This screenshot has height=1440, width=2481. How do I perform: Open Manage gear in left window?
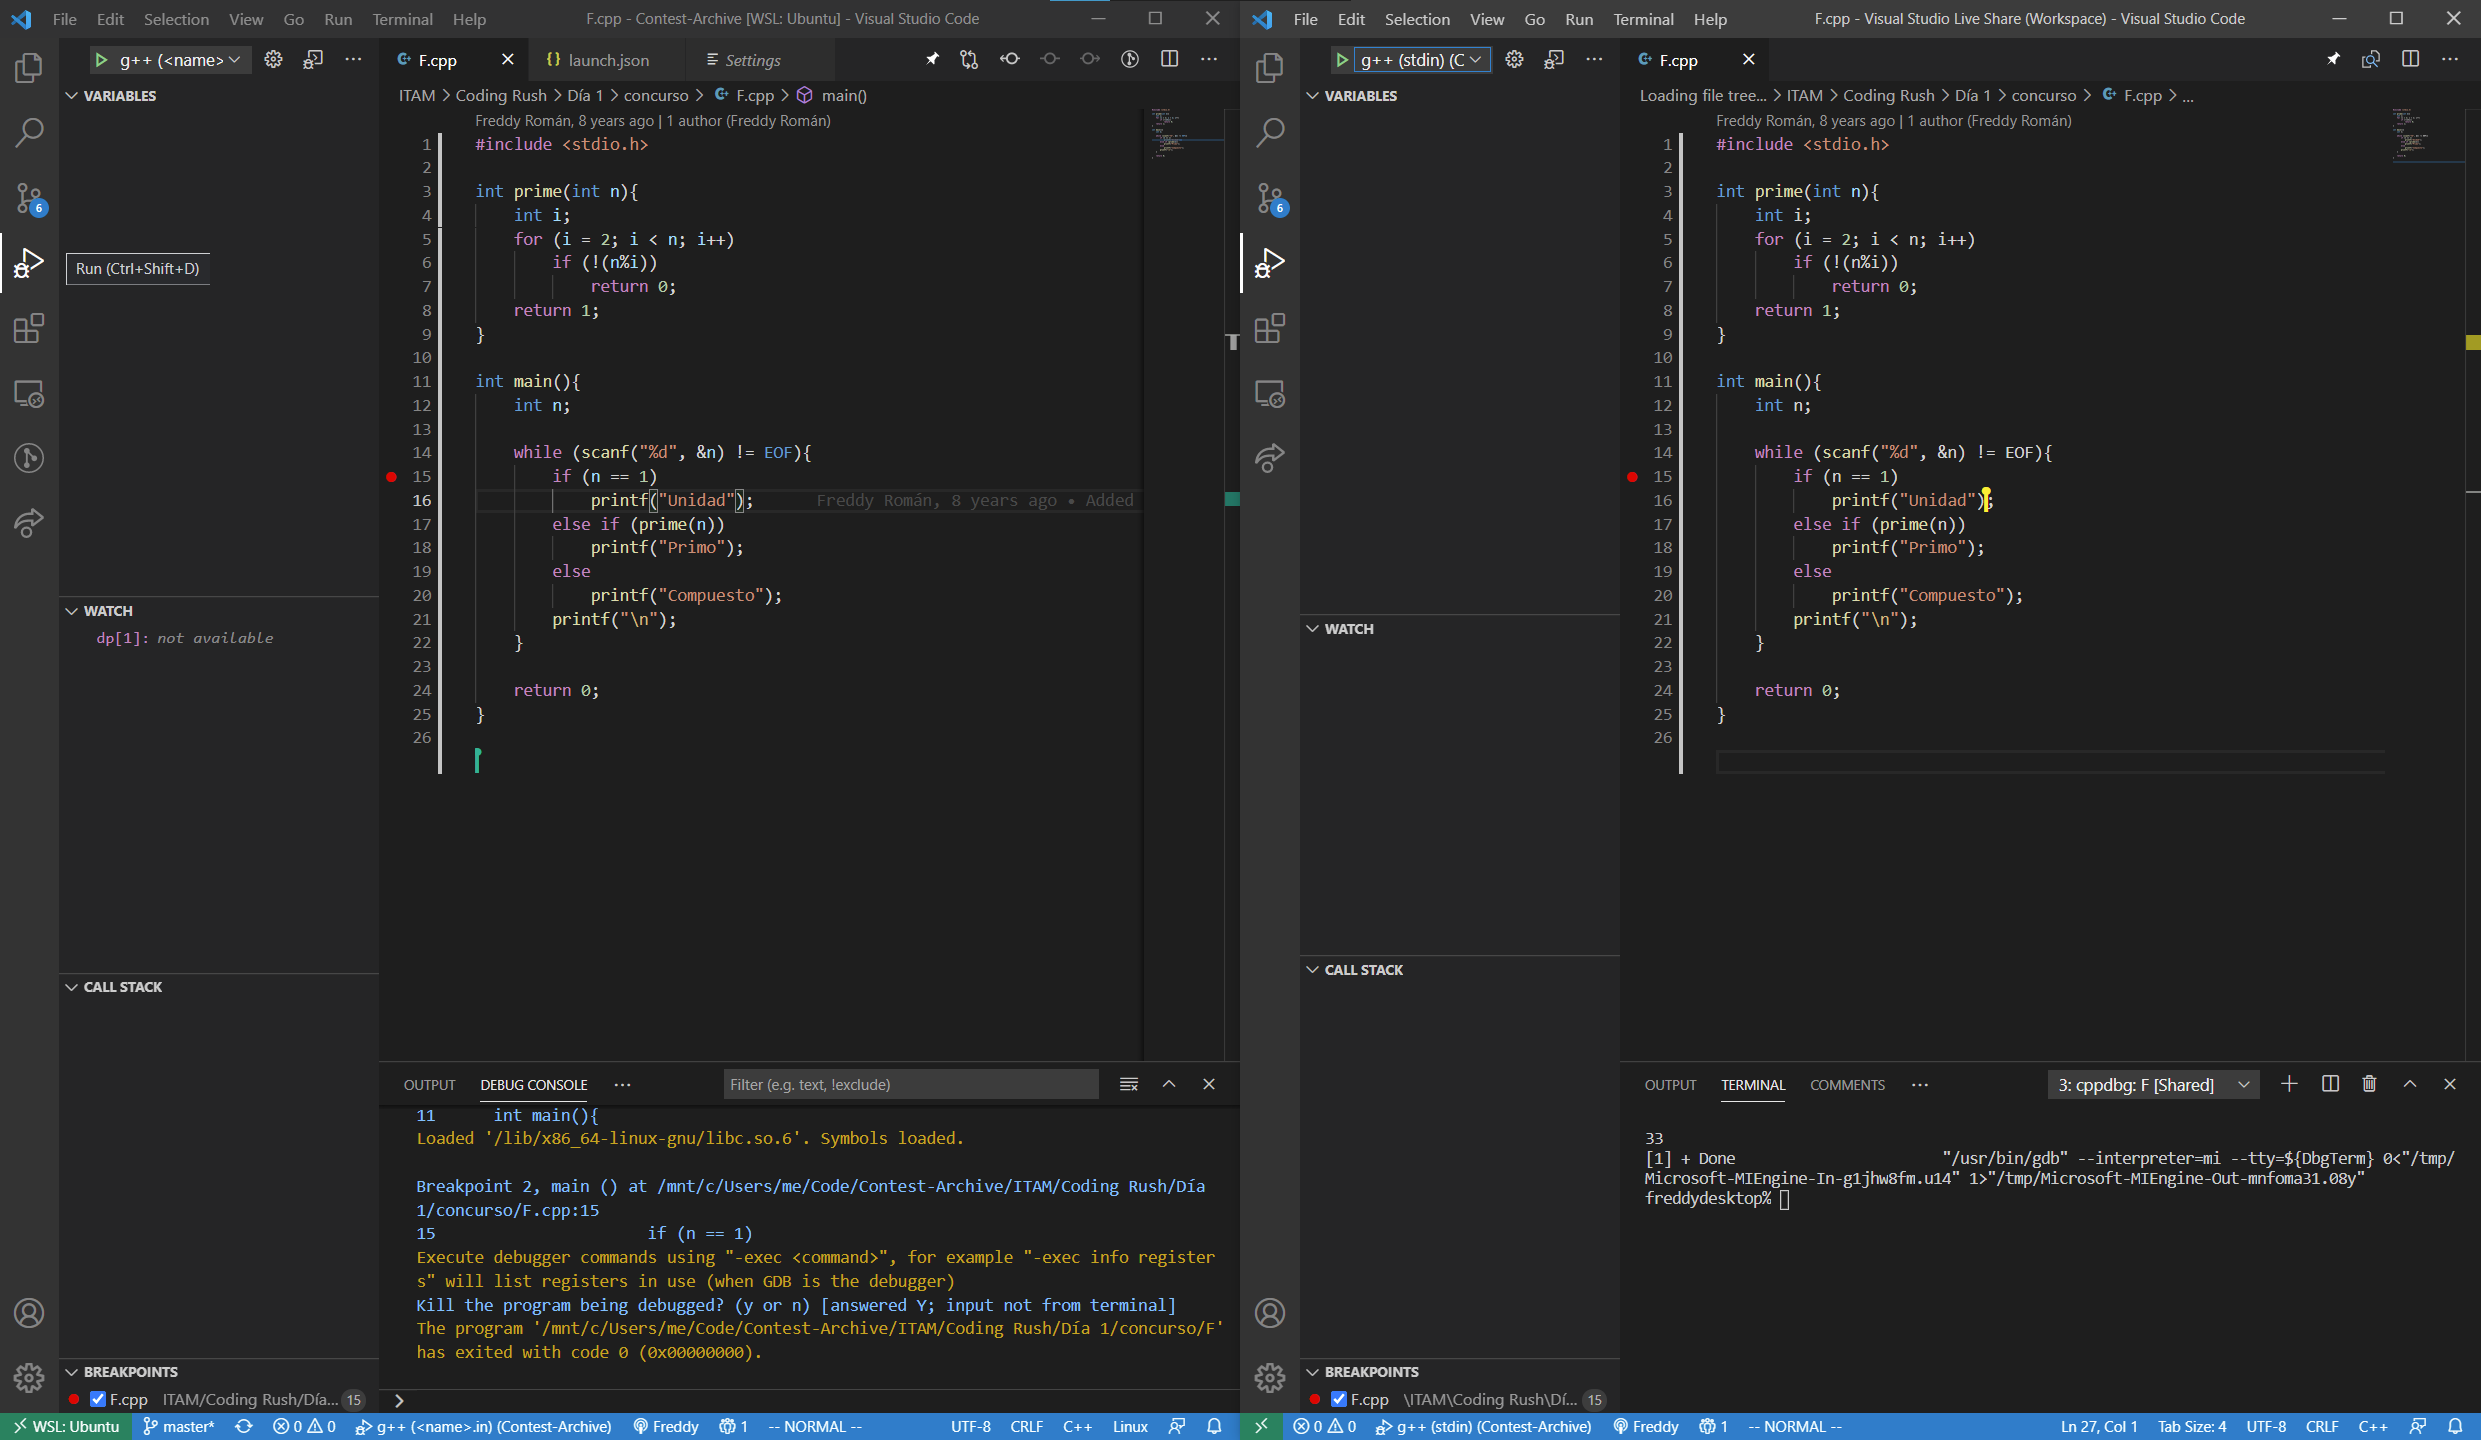(29, 1378)
